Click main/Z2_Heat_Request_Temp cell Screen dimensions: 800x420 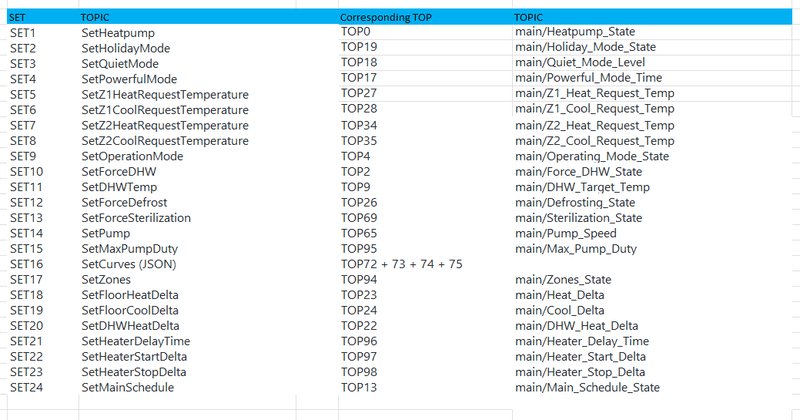(x=594, y=125)
